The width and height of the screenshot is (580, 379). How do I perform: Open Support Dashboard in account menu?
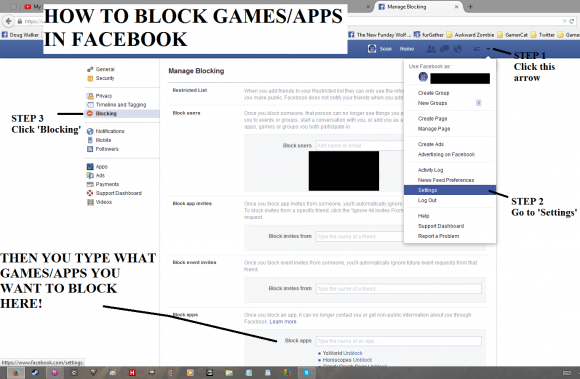point(441,226)
